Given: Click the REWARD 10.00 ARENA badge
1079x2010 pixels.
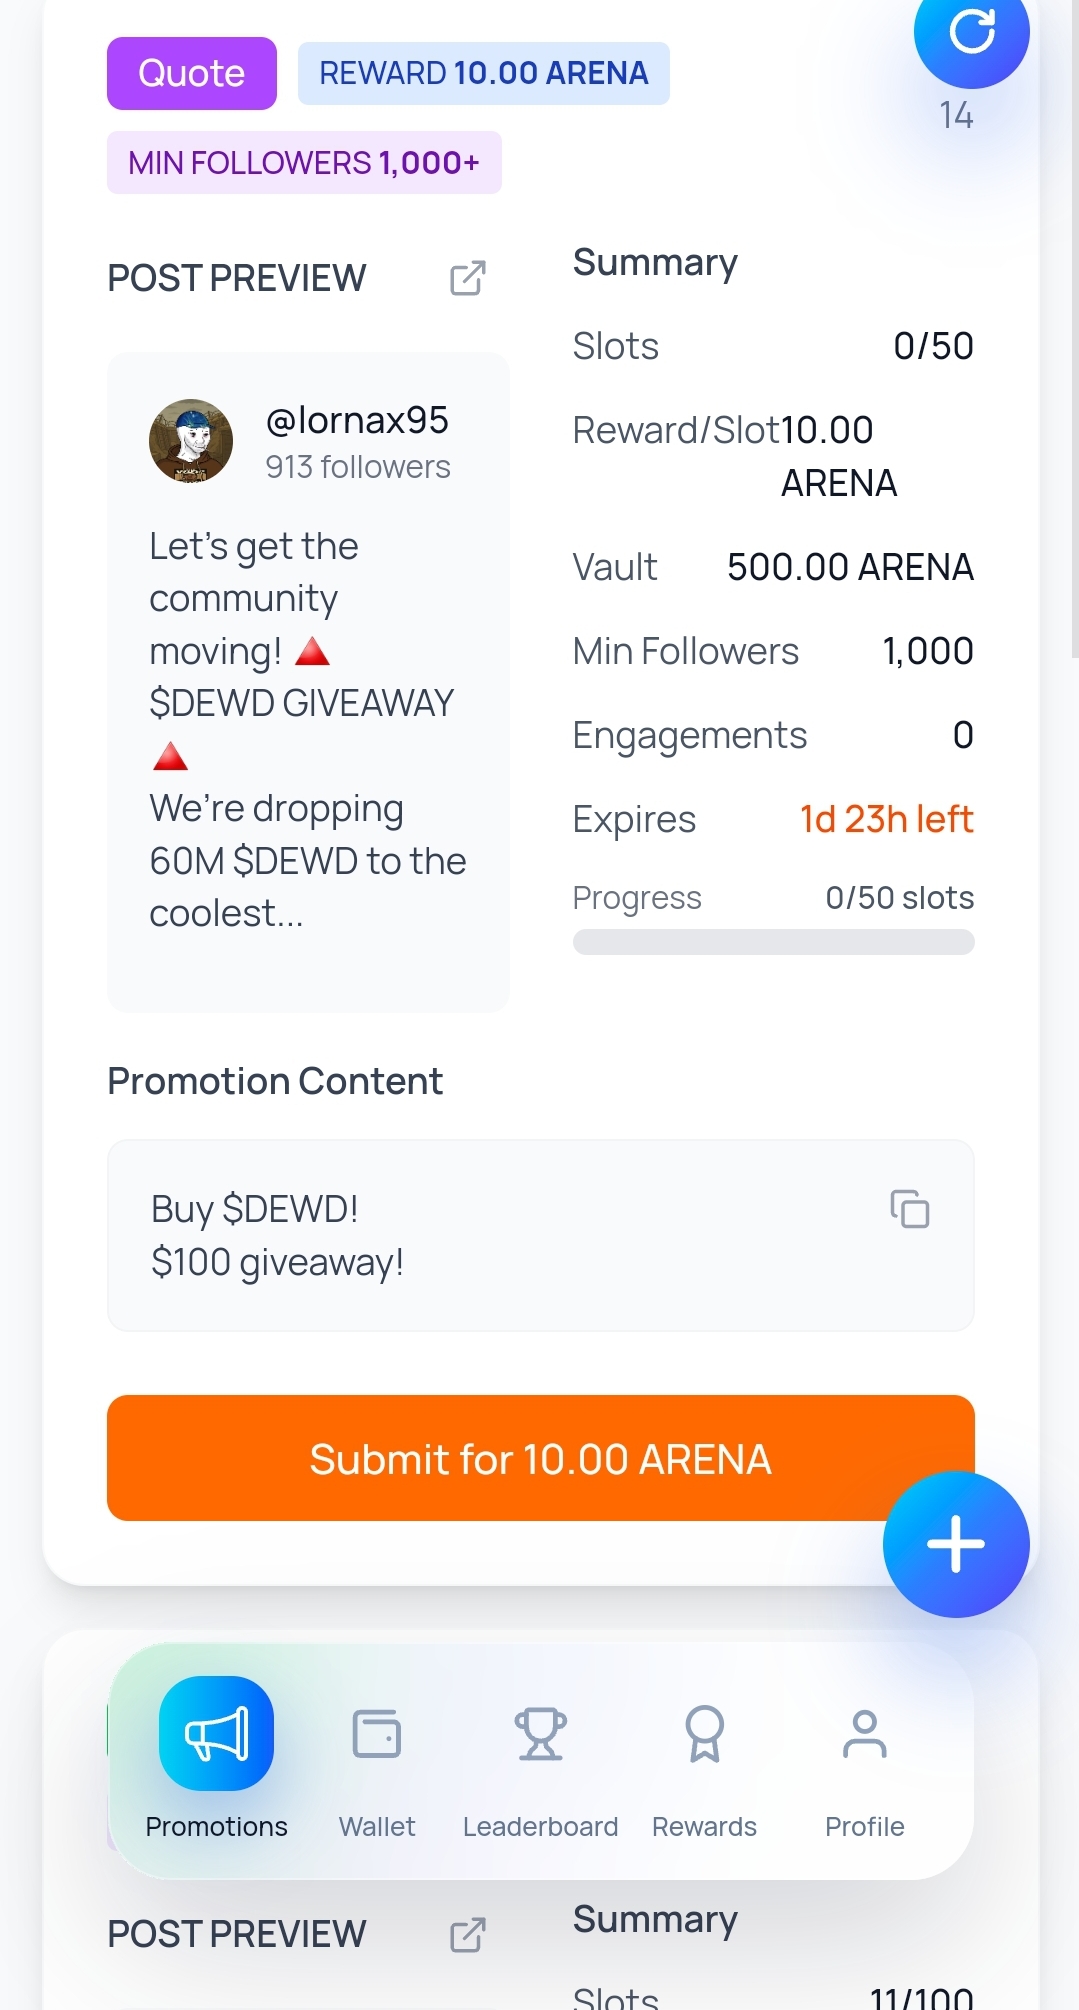Looking at the screenshot, I should tap(483, 73).
